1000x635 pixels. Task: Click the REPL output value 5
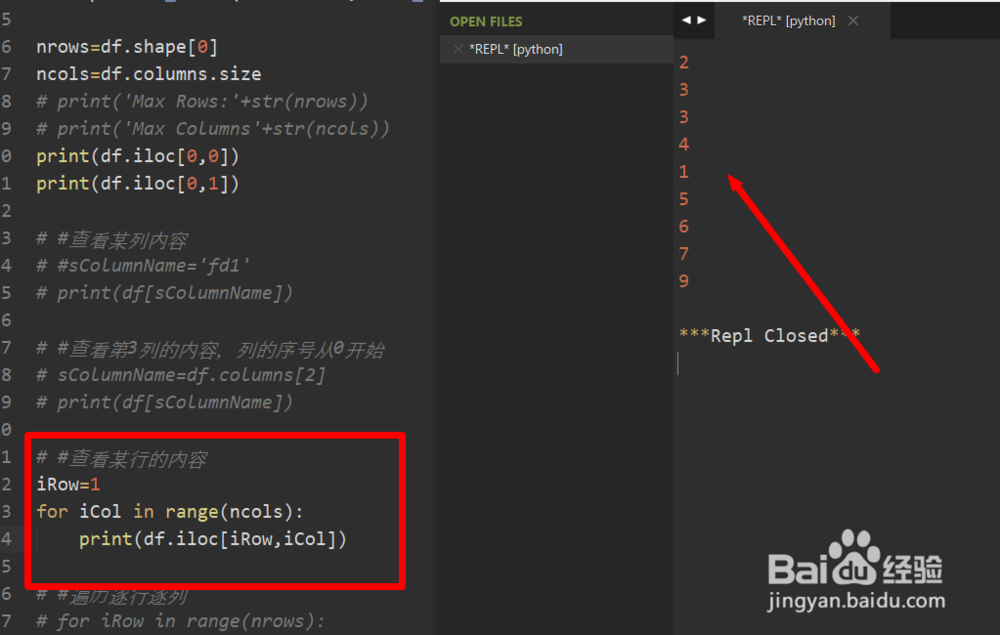pos(684,200)
